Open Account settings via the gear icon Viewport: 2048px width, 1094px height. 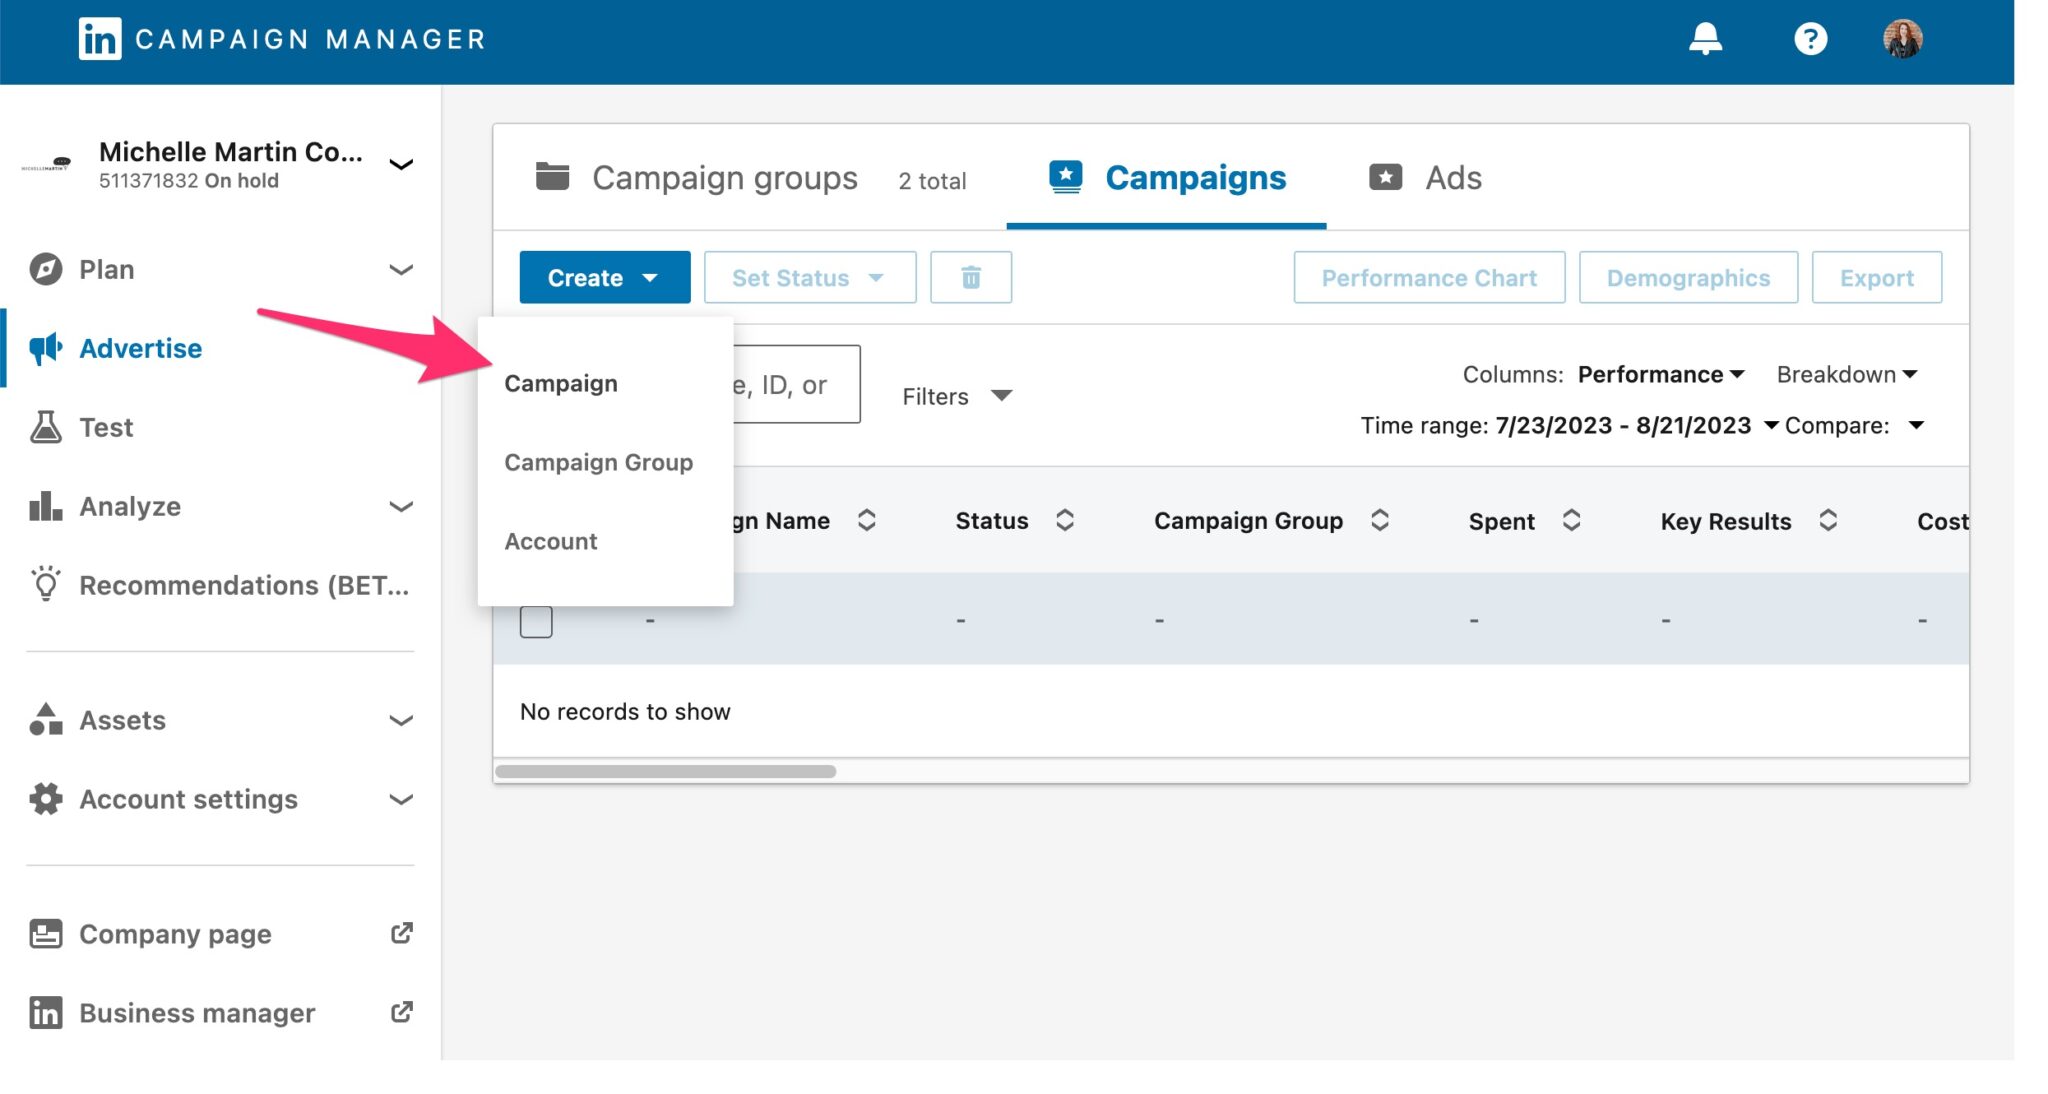pyautogui.click(x=45, y=799)
